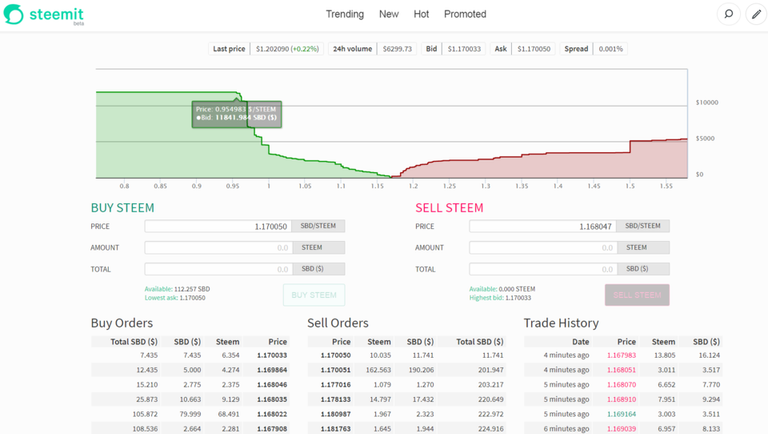Screen dimensions: 768x434
Task: Open search with the magnifier icon
Action: point(728,14)
